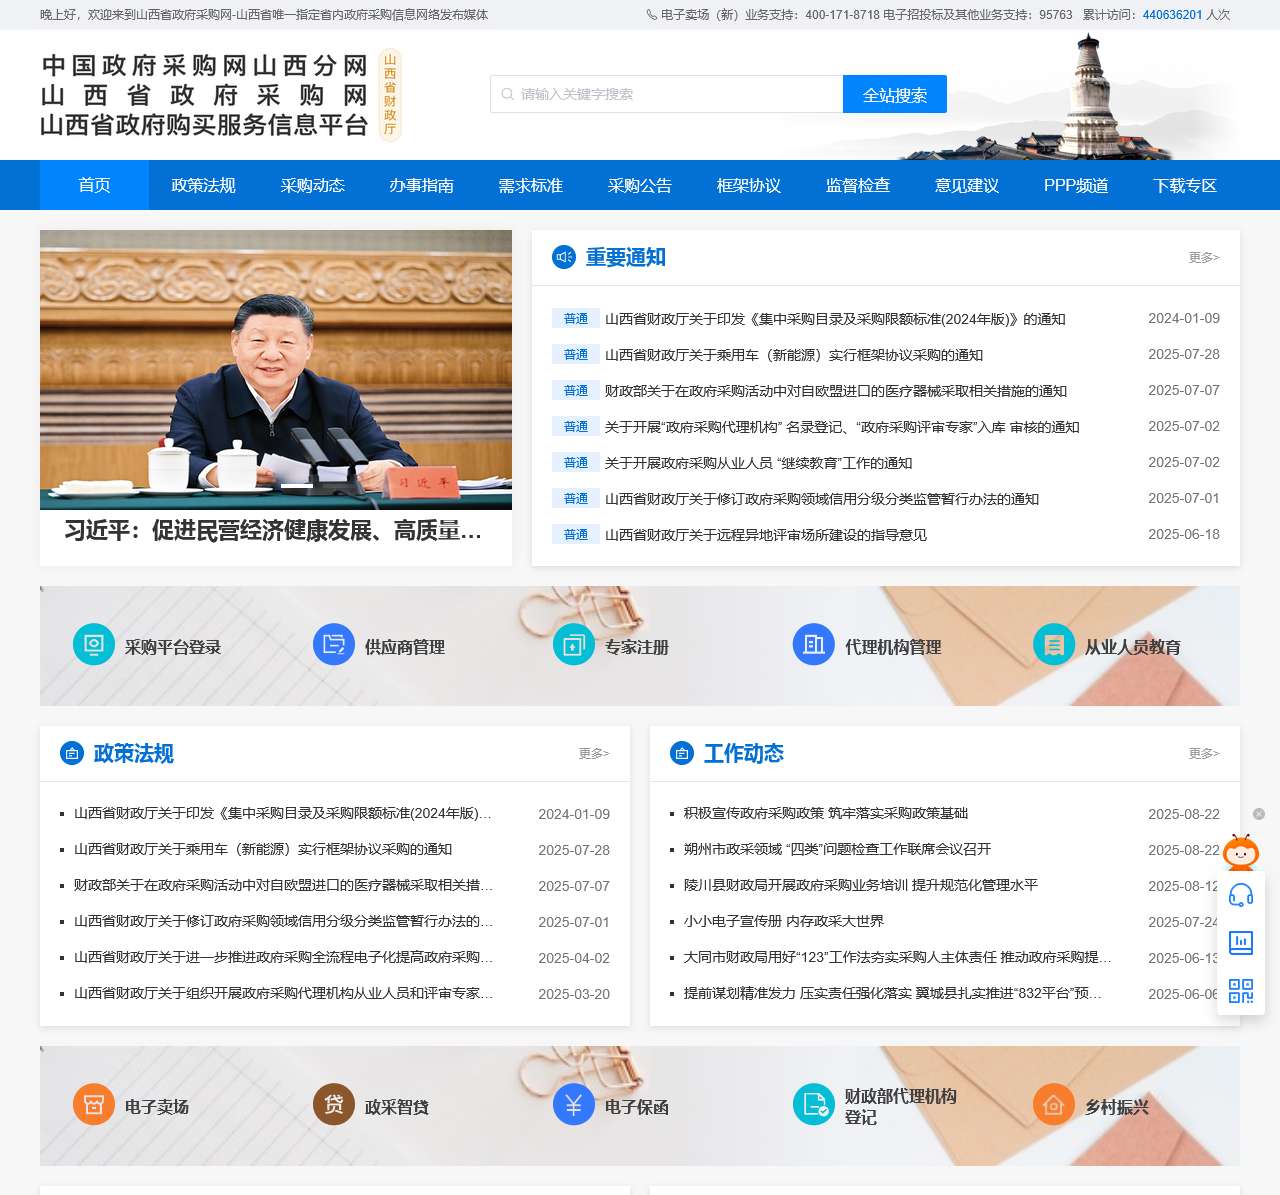Click the 财政部代理机构登记 icon
This screenshot has height=1195, width=1280.
pos(813,1105)
